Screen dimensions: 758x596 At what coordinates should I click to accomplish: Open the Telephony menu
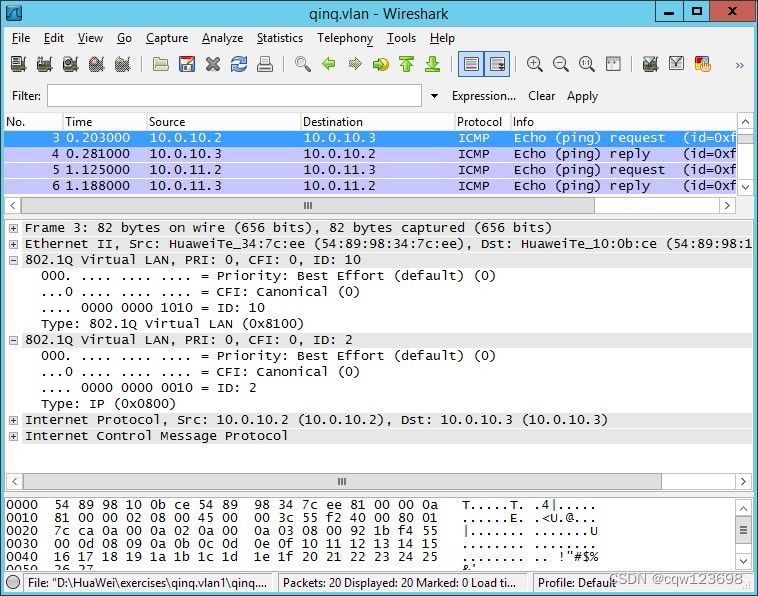(x=345, y=38)
